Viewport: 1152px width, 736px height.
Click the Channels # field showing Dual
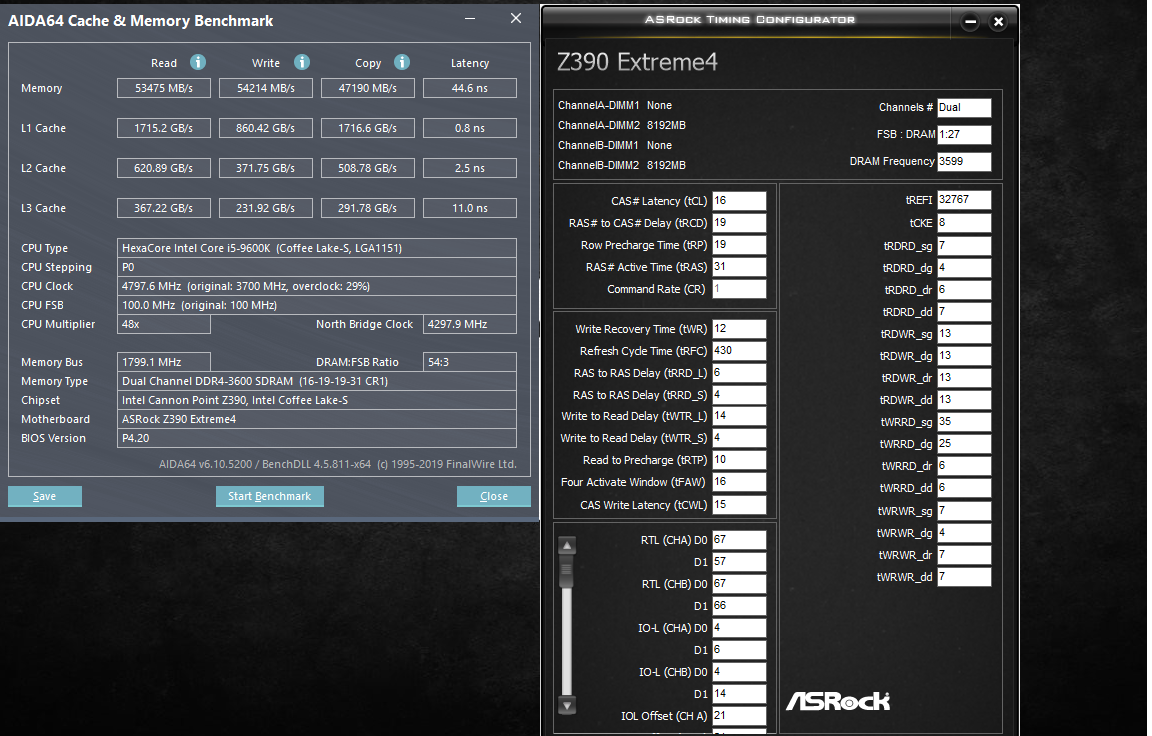click(964, 108)
